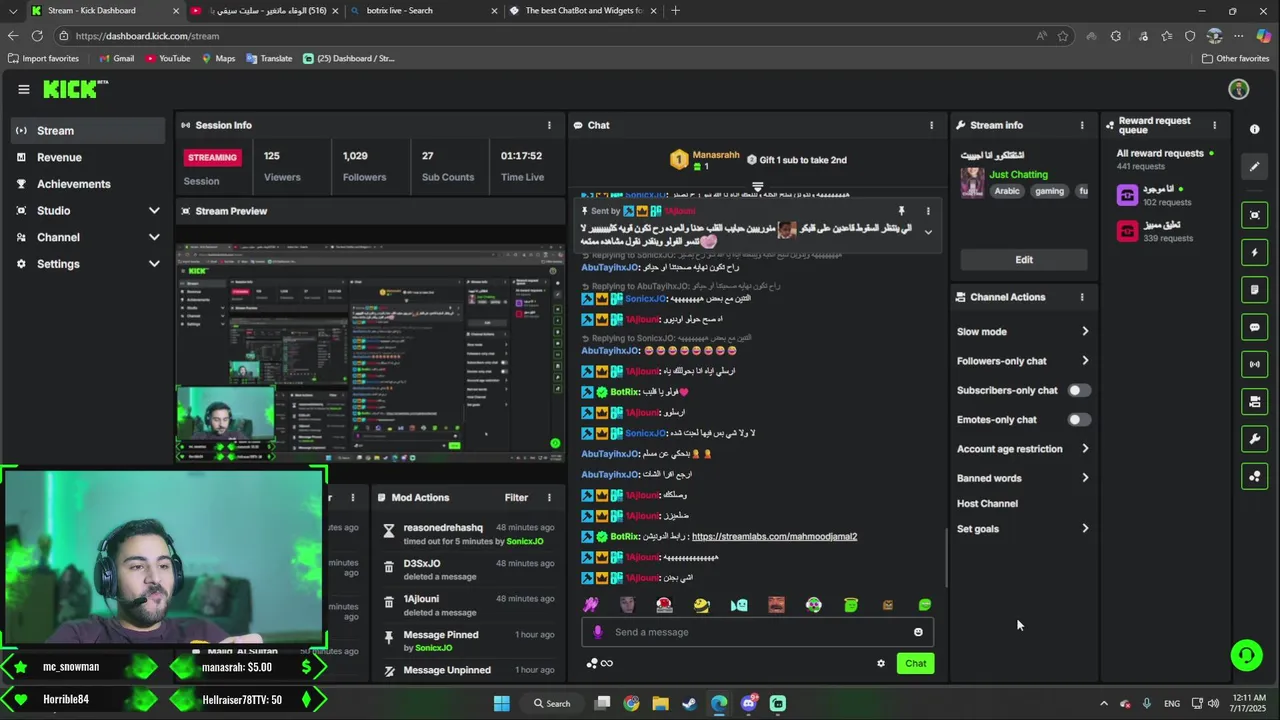Image resolution: width=1280 pixels, height=720 pixels.
Task: Click the Just Chatting category link
Action: [1018, 175]
